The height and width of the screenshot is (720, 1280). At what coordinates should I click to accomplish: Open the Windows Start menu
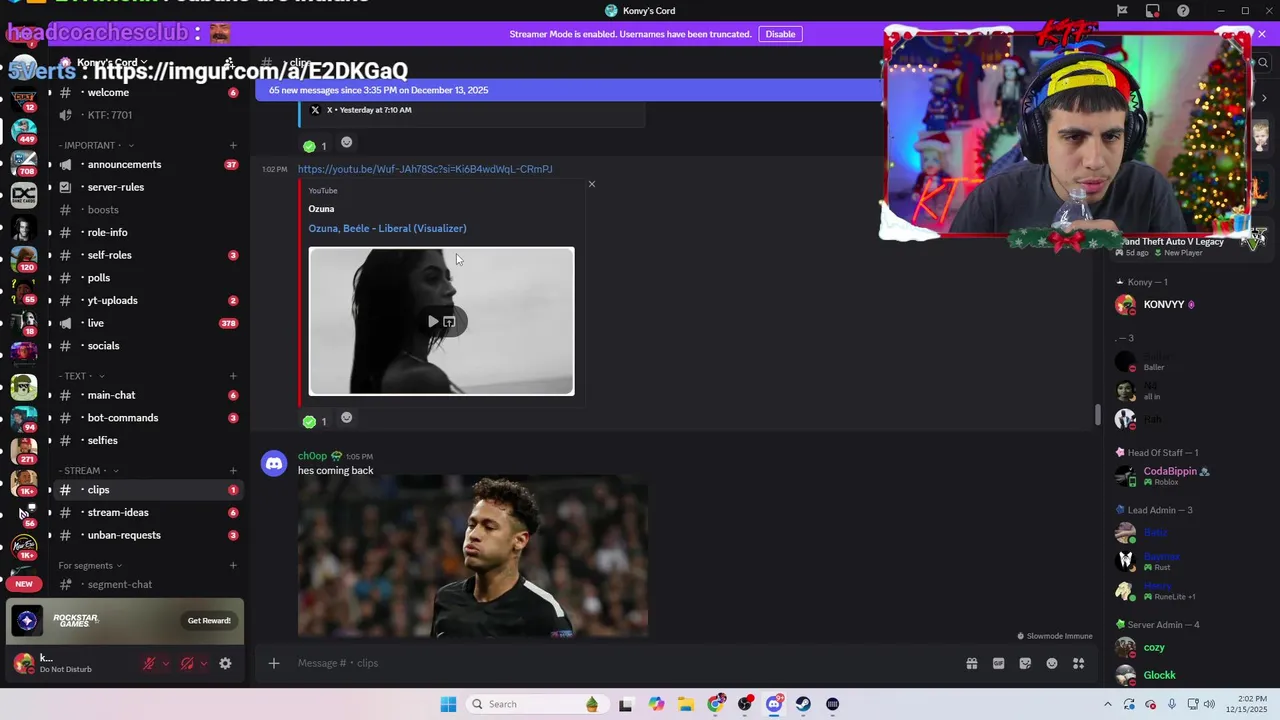coord(448,704)
